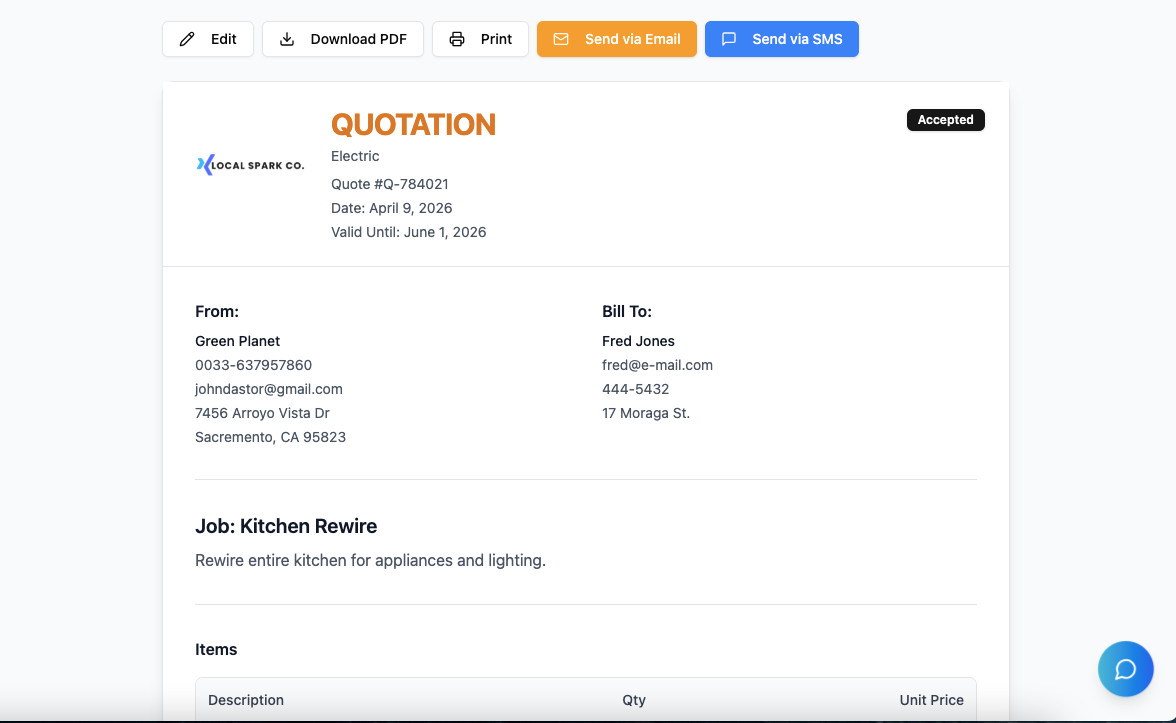Send the quote via SMS
This screenshot has width=1176, height=723.
(782, 39)
